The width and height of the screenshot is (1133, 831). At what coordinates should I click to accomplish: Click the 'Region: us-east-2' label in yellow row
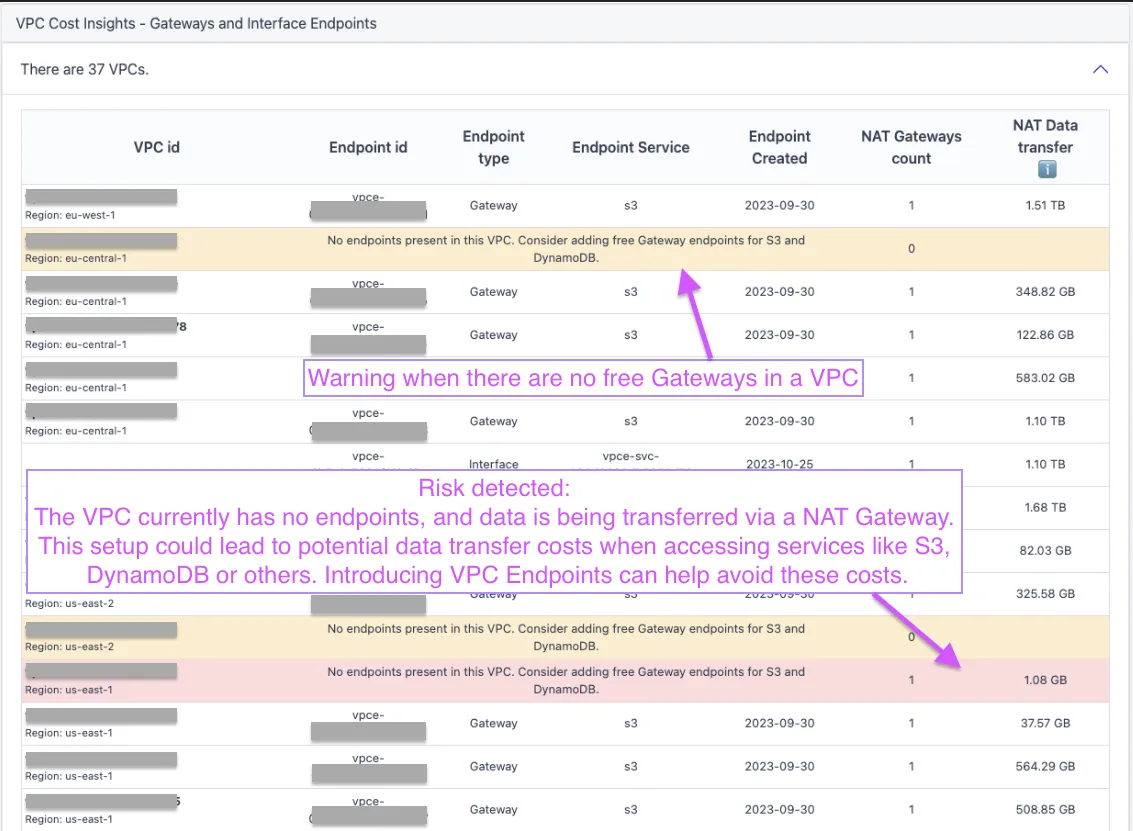[x=69, y=647]
